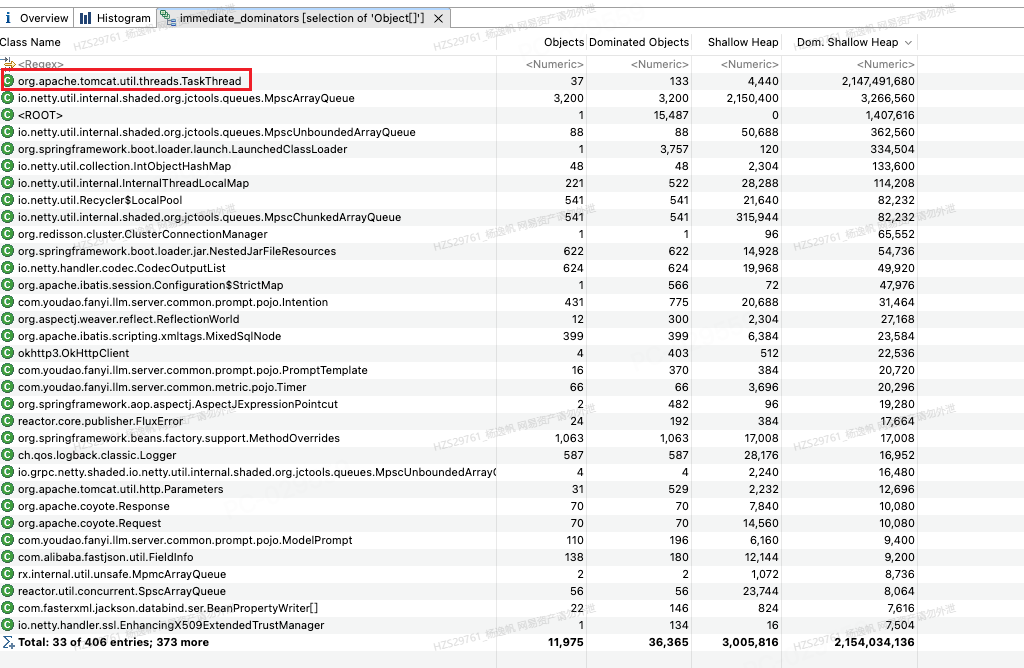
Task: Select row reactor.util.concurrent.SpscArrayQueue
Action: click(x=458, y=591)
